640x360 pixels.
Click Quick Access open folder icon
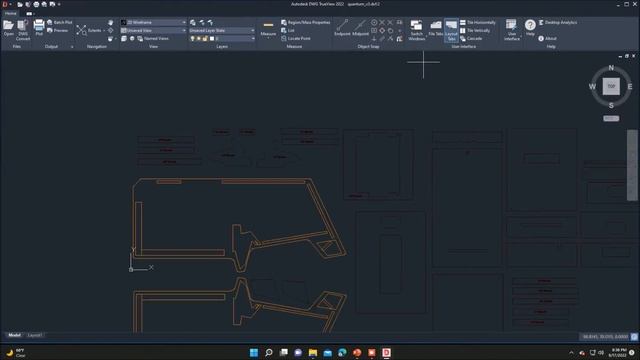click(x=20, y=4)
